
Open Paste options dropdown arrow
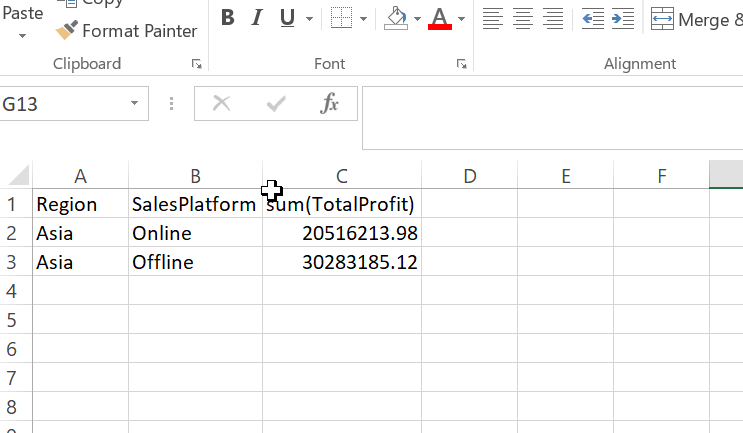(x=22, y=36)
